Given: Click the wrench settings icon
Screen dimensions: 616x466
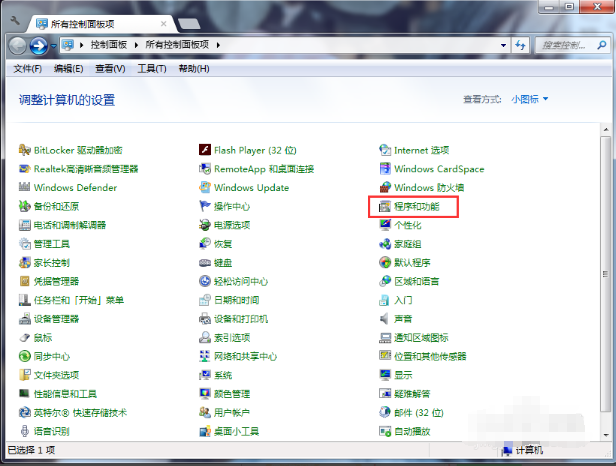Looking at the screenshot, I should (15, 20).
